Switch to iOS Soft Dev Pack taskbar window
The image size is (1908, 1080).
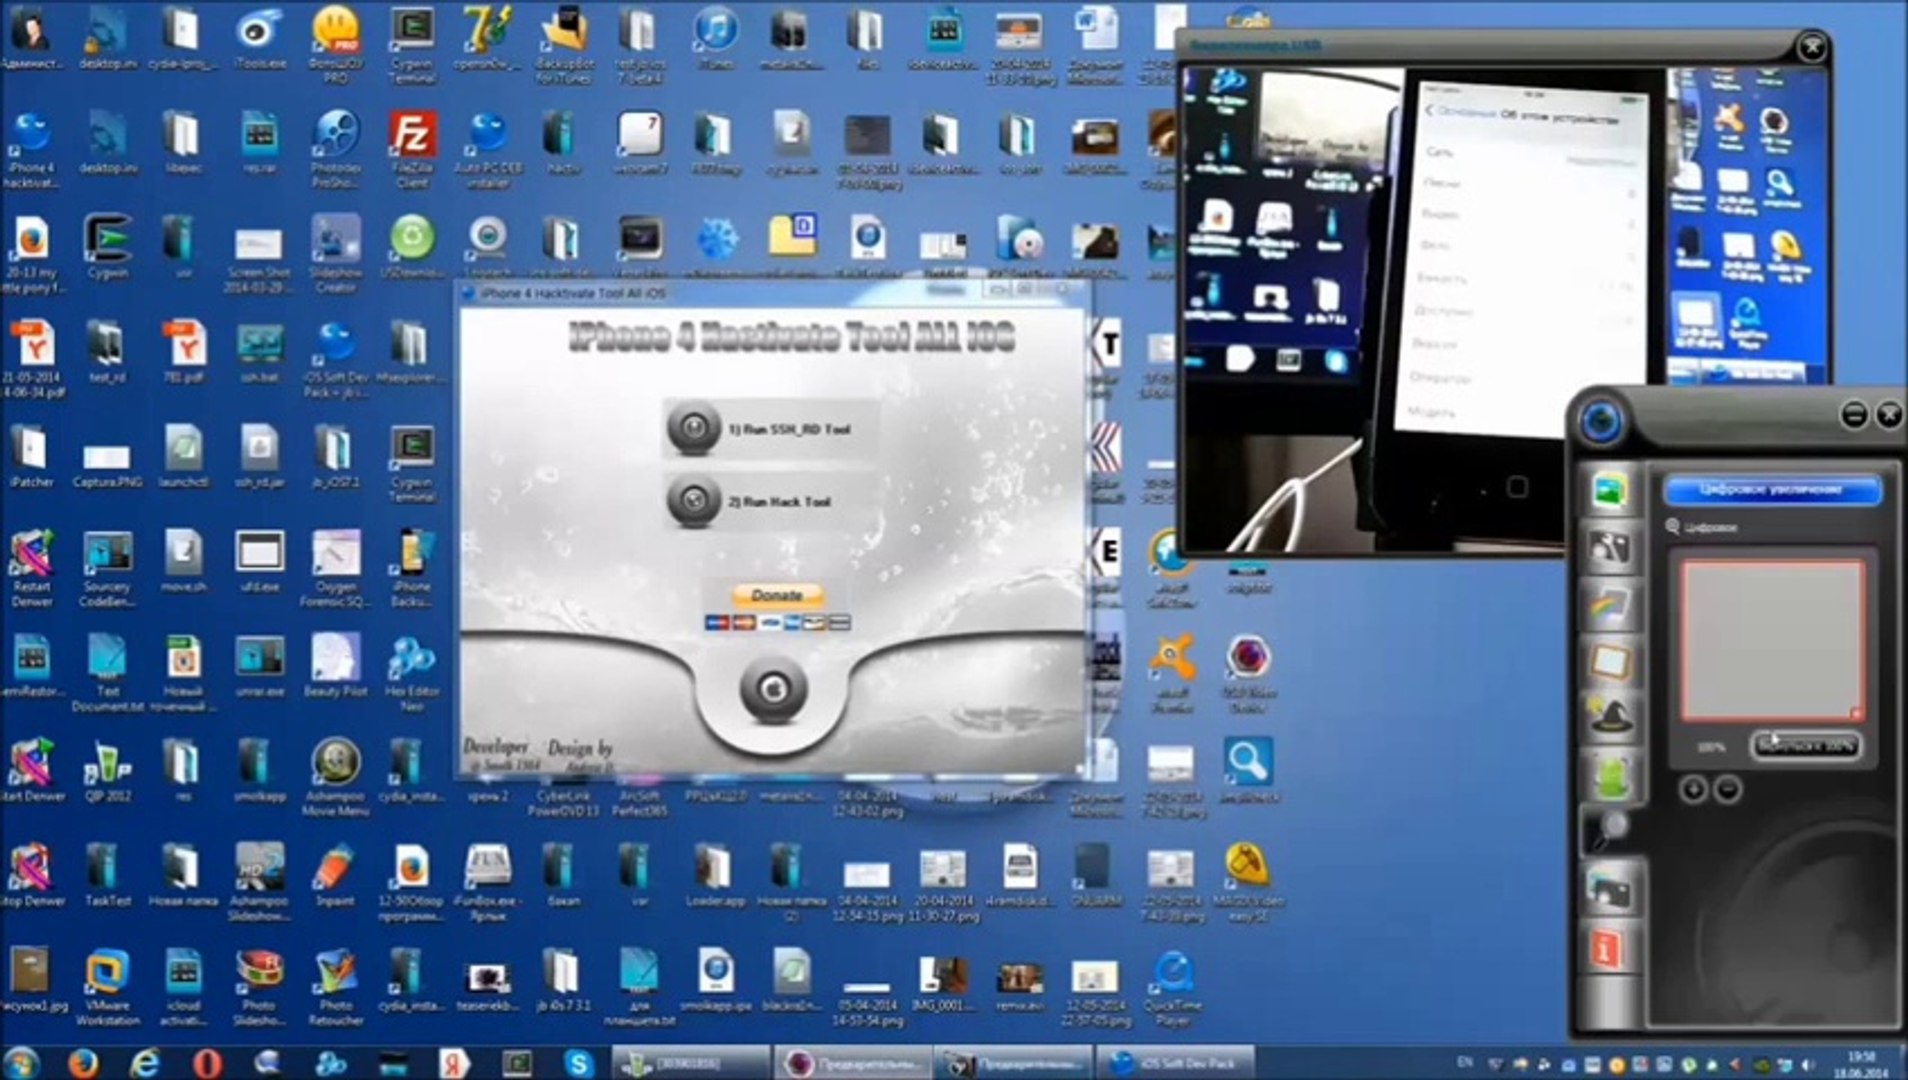pos(1176,1062)
